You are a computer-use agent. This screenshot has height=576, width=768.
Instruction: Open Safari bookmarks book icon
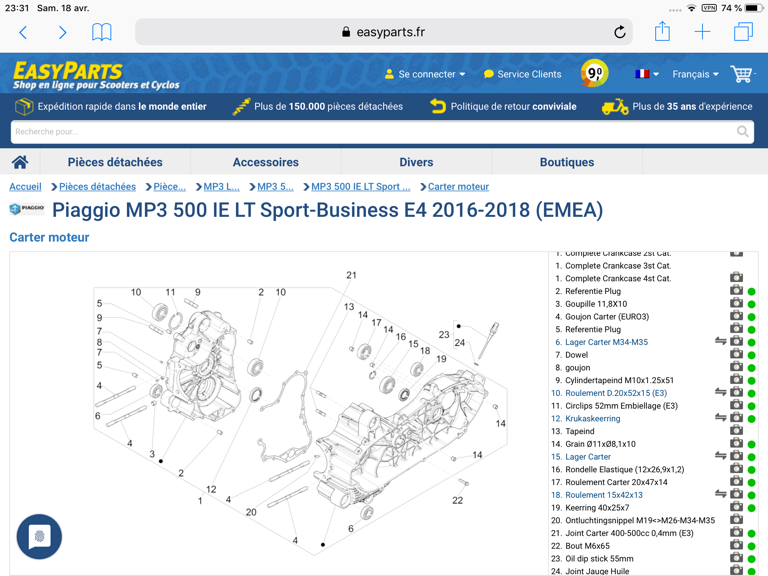click(102, 32)
